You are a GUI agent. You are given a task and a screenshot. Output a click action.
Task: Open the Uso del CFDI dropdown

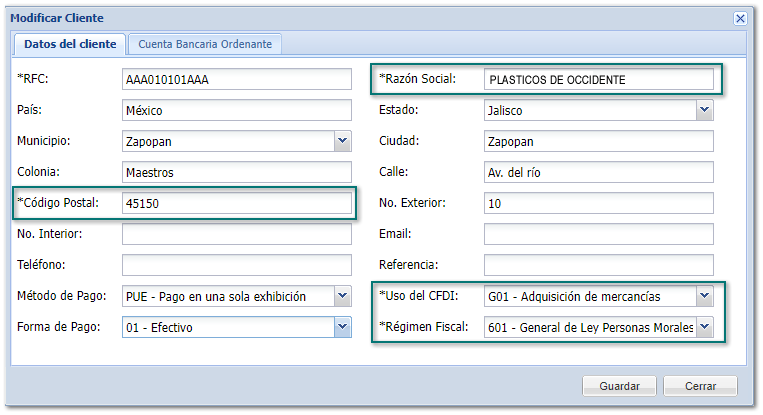point(704,296)
